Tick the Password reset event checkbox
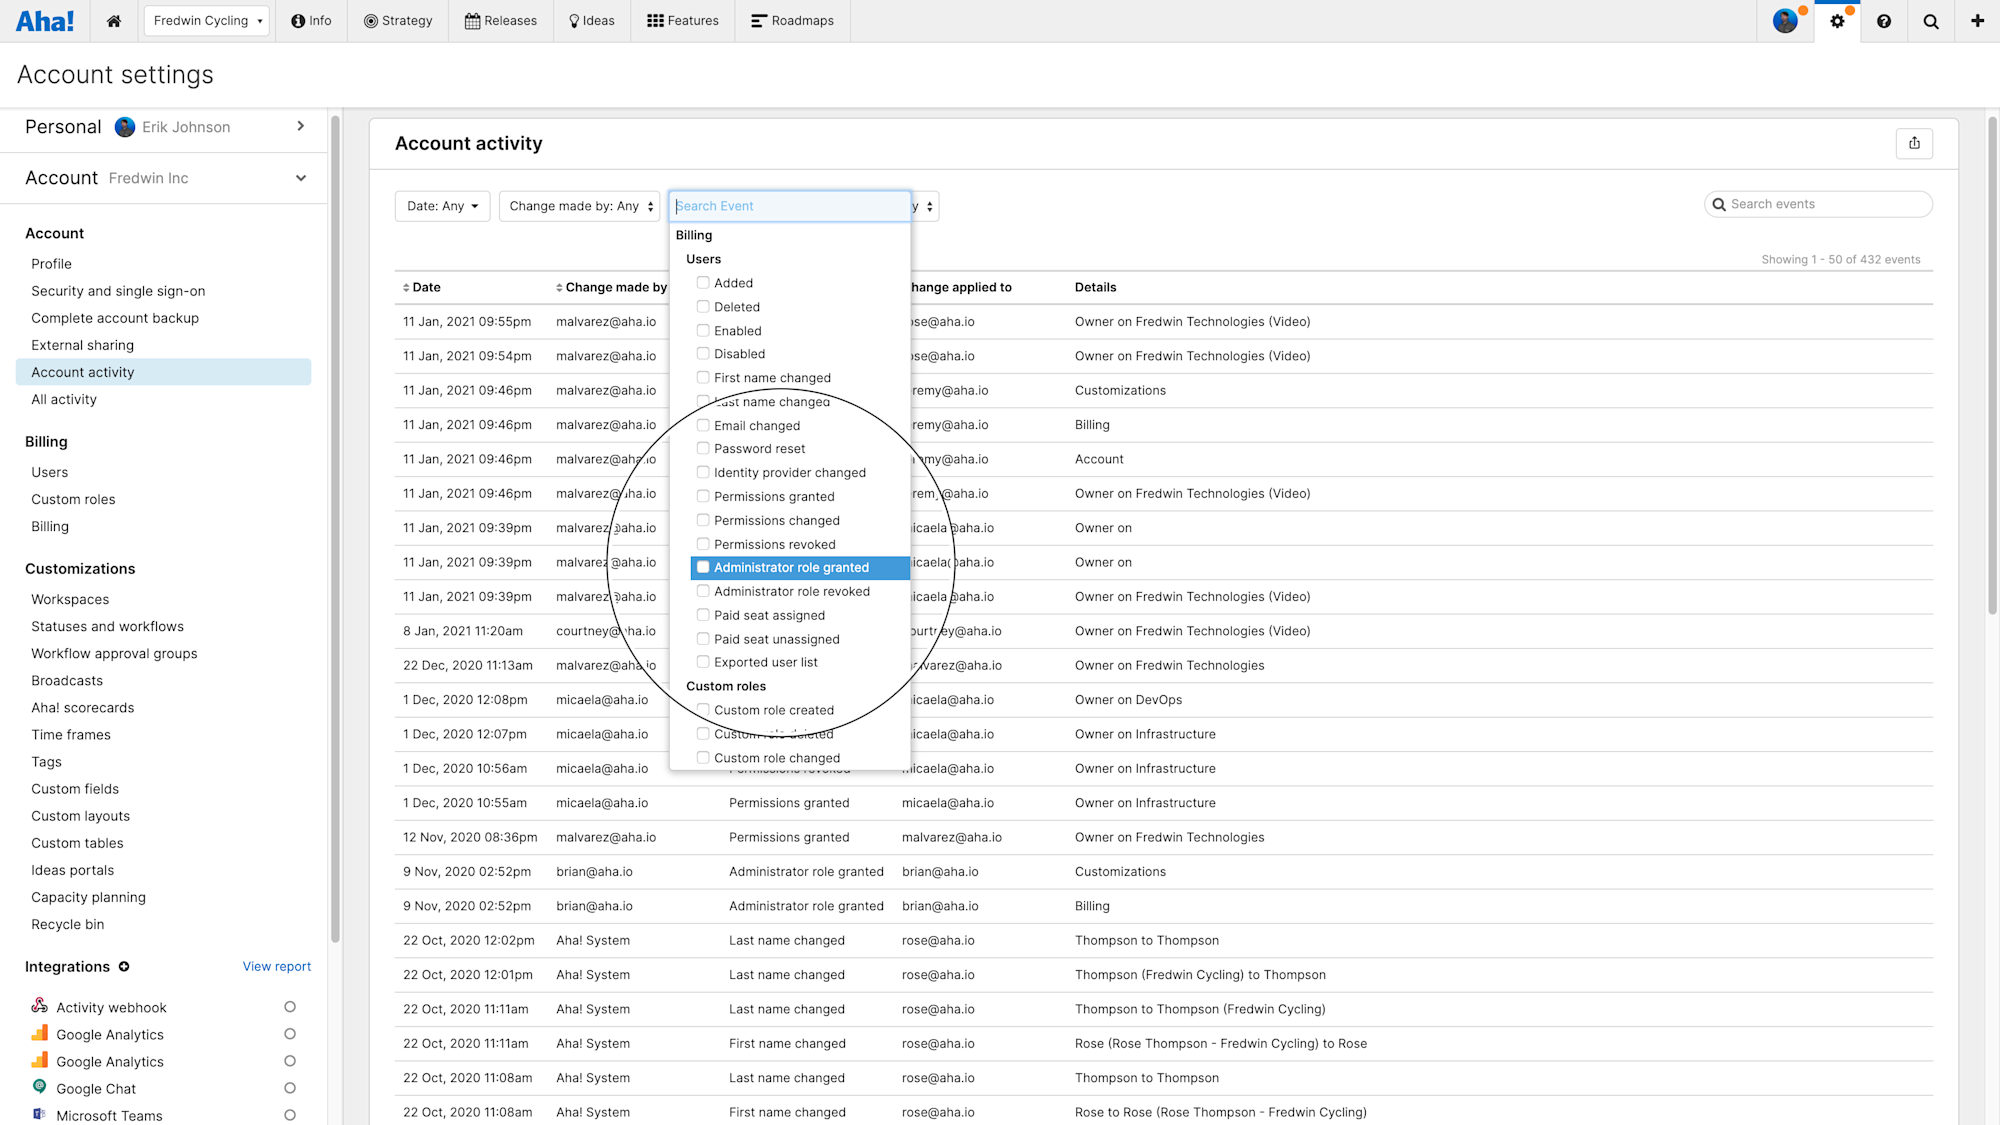Viewport: 2000px width, 1125px height. coord(703,449)
